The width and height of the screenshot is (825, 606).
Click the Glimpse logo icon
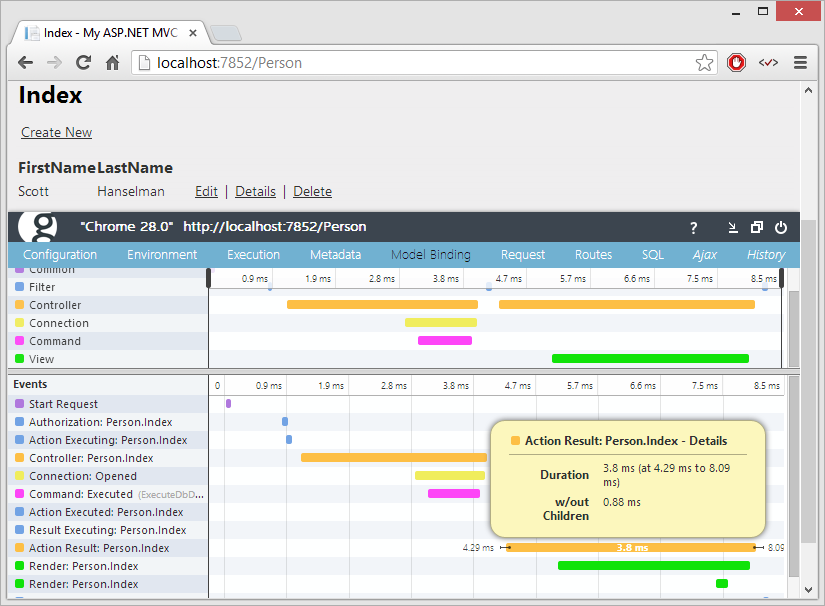pos(38,227)
